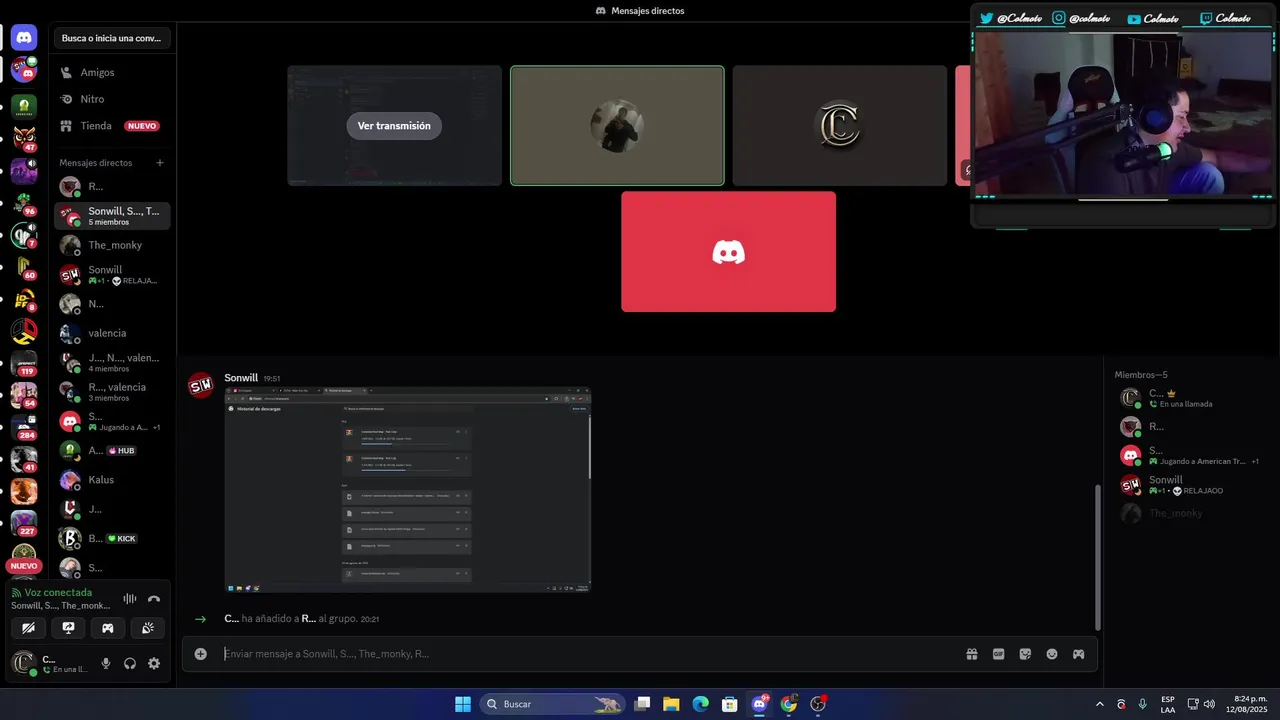Open the 3 miembros group conversation
1280x720 pixels.
click(x=112, y=392)
